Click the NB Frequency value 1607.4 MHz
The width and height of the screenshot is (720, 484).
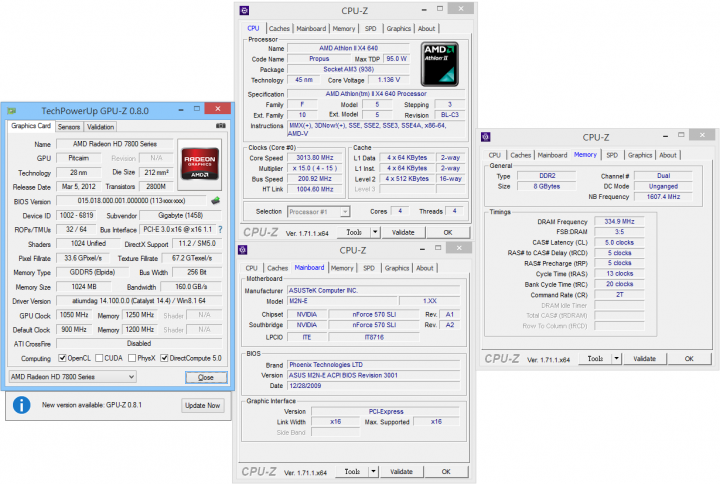pos(663,197)
